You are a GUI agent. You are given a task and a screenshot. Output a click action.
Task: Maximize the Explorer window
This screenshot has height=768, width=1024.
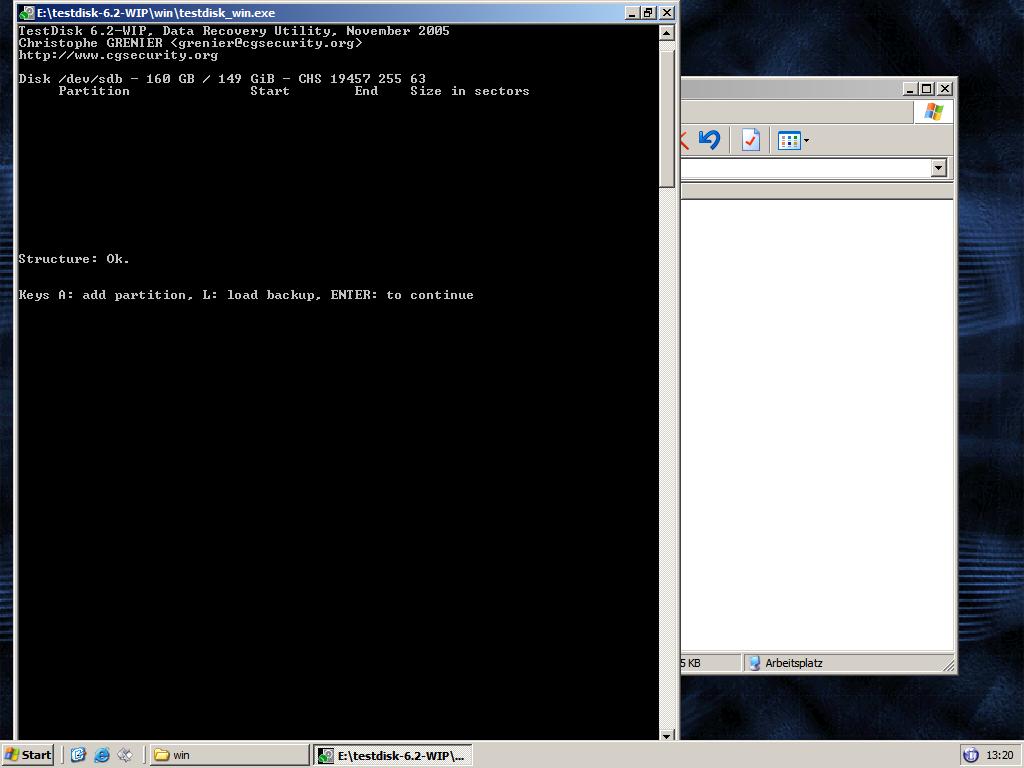(926, 88)
